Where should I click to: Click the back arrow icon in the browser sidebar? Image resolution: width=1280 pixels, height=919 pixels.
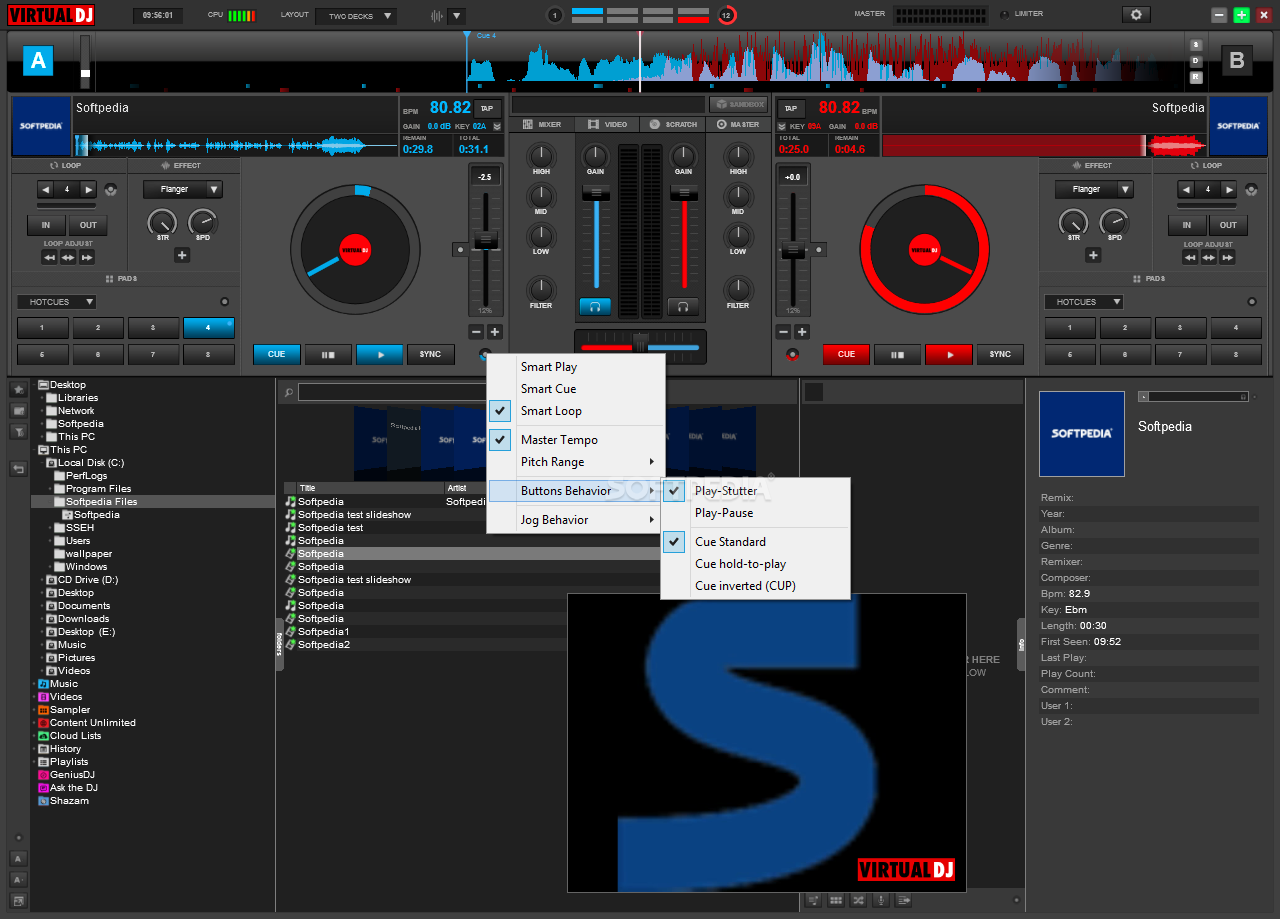tap(18, 468)
